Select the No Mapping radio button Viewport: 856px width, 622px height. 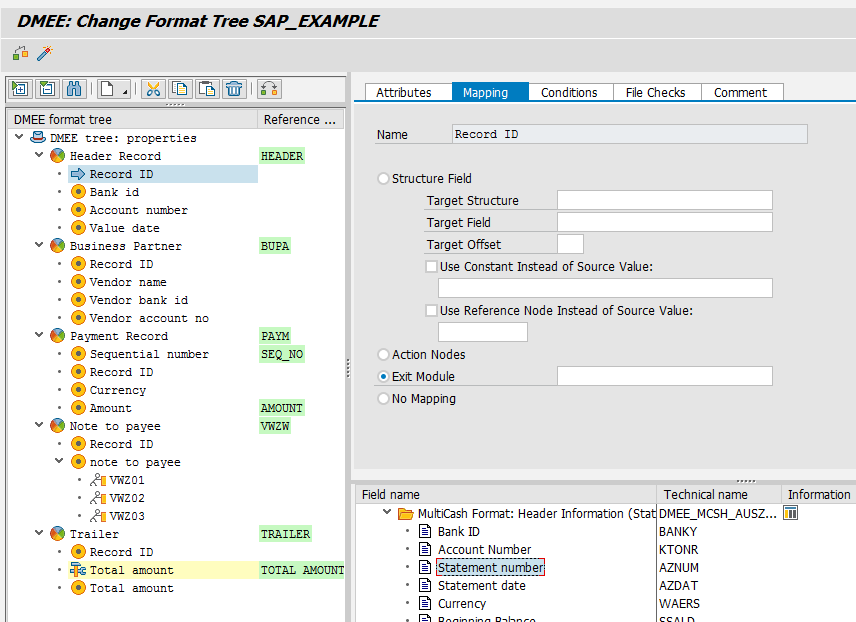click(383, 399)
